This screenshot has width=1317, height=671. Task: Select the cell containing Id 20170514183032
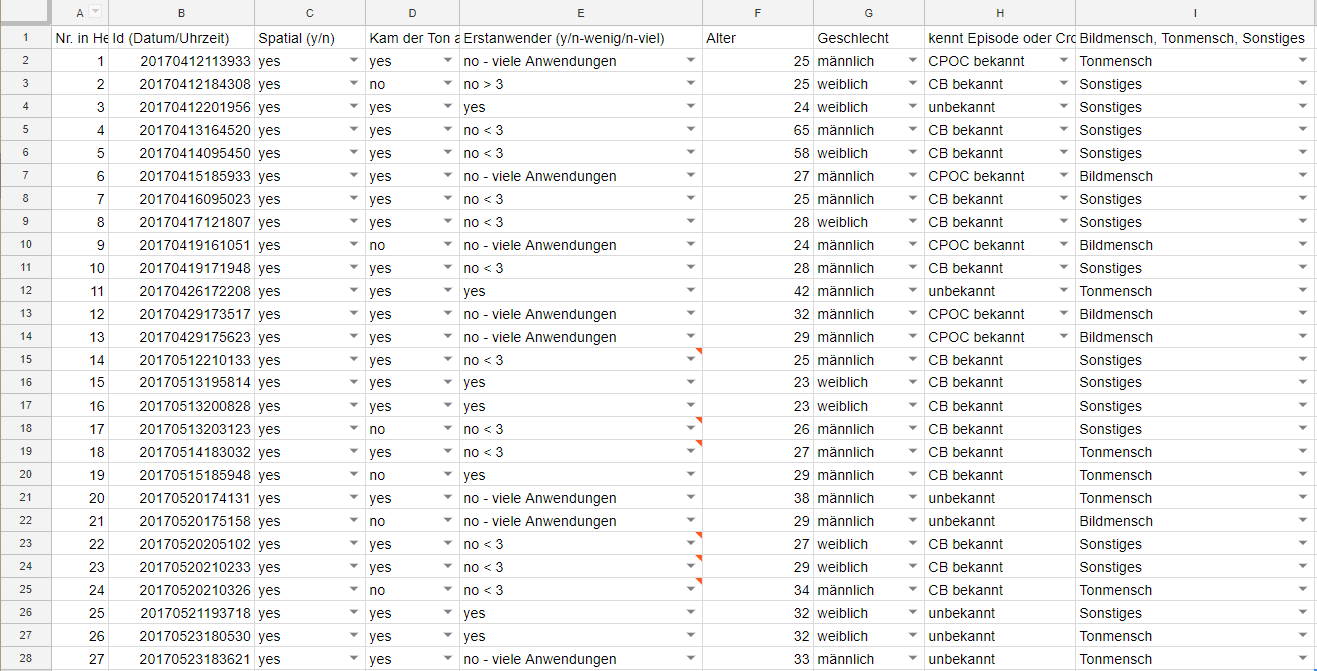(x=181, y=452)
